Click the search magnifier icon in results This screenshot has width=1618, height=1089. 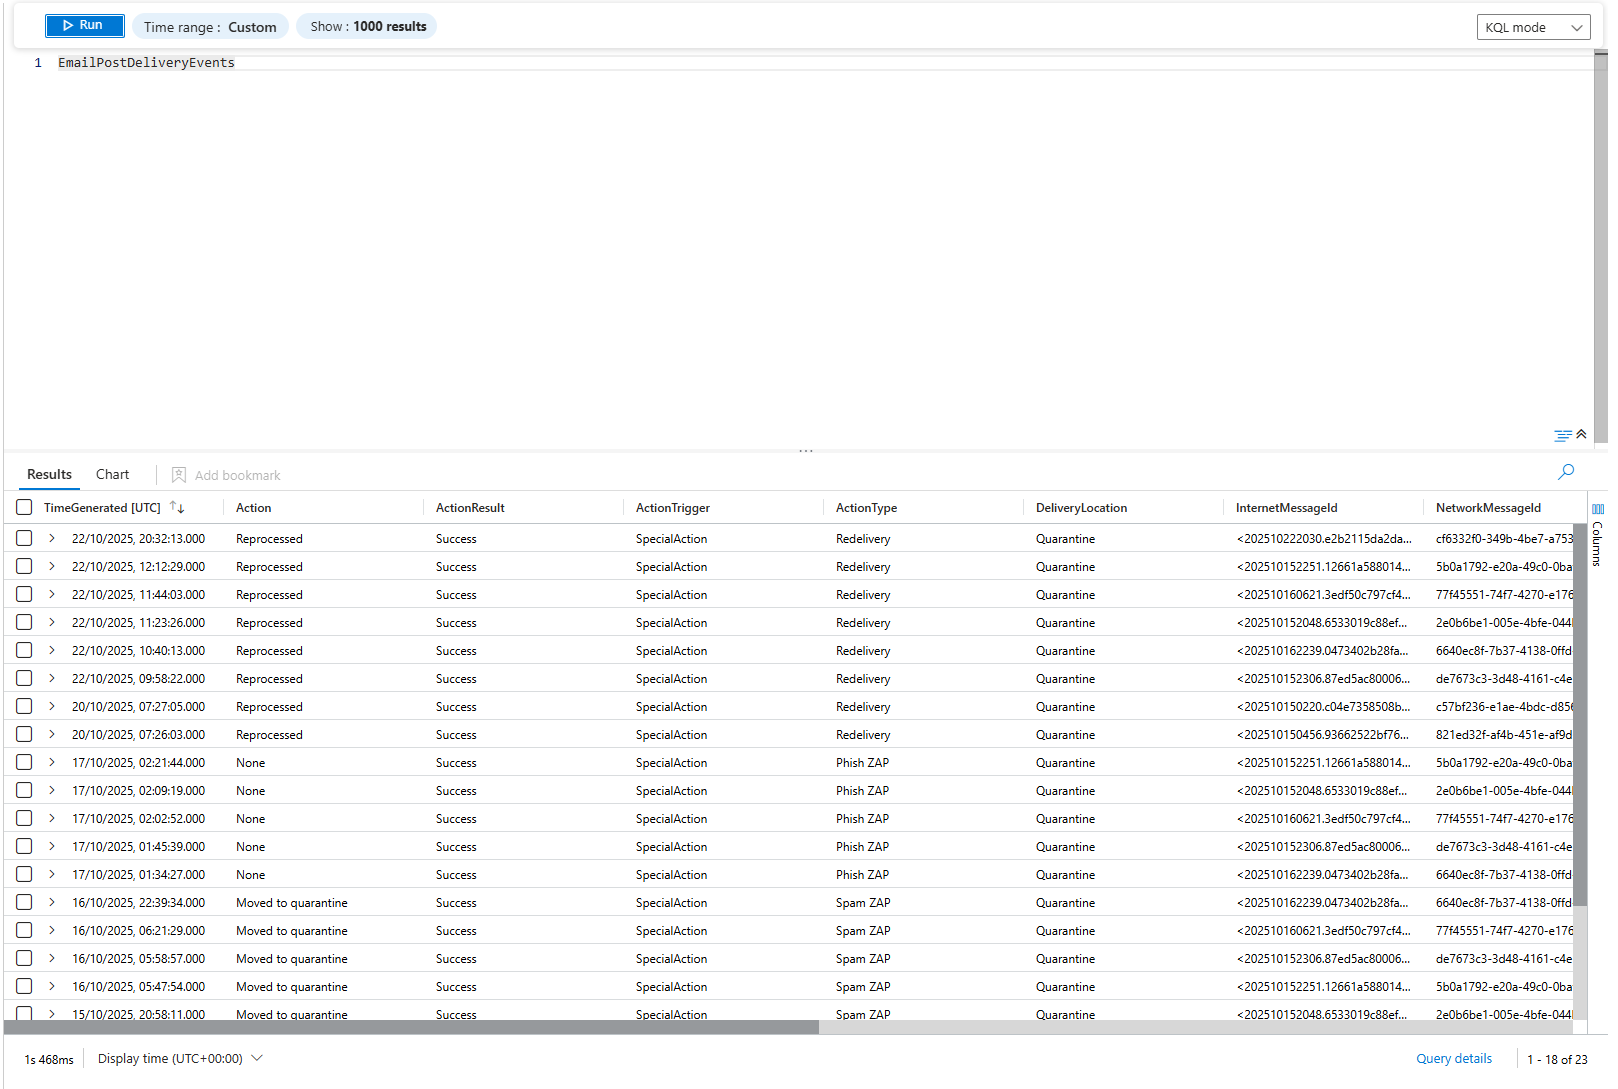pyautogui.click(x=1566, y=471)
